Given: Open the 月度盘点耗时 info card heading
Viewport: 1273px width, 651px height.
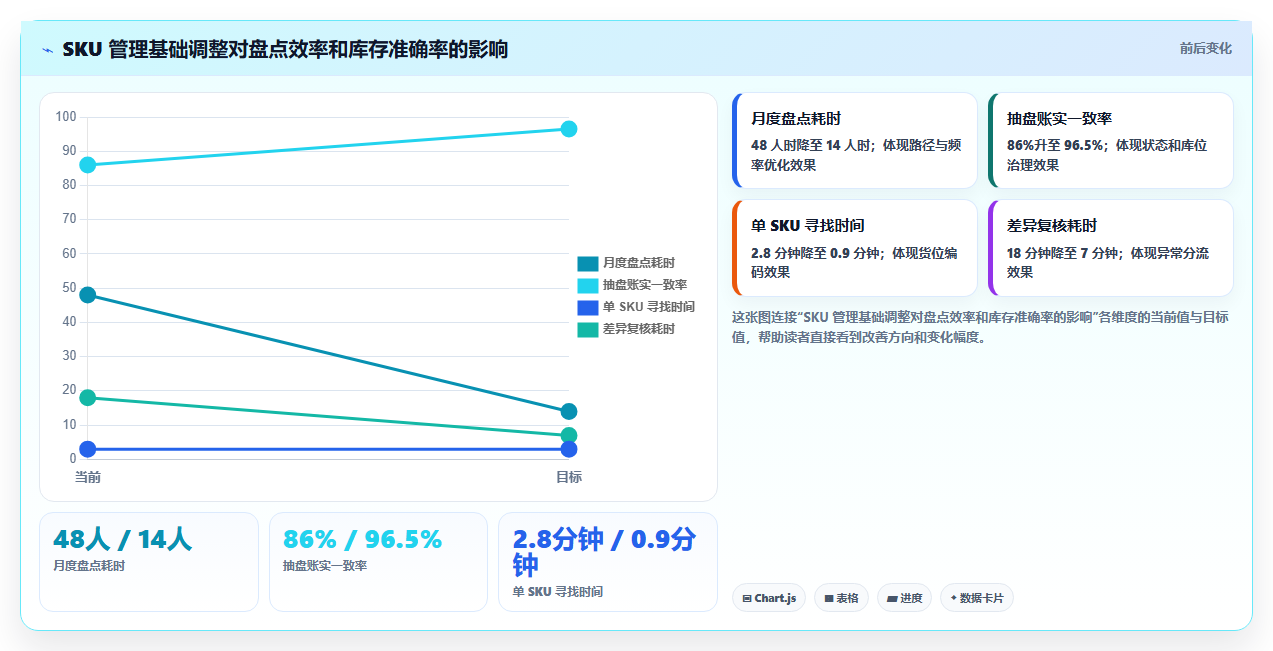Looking at the screenshot, I should point(796,119).
